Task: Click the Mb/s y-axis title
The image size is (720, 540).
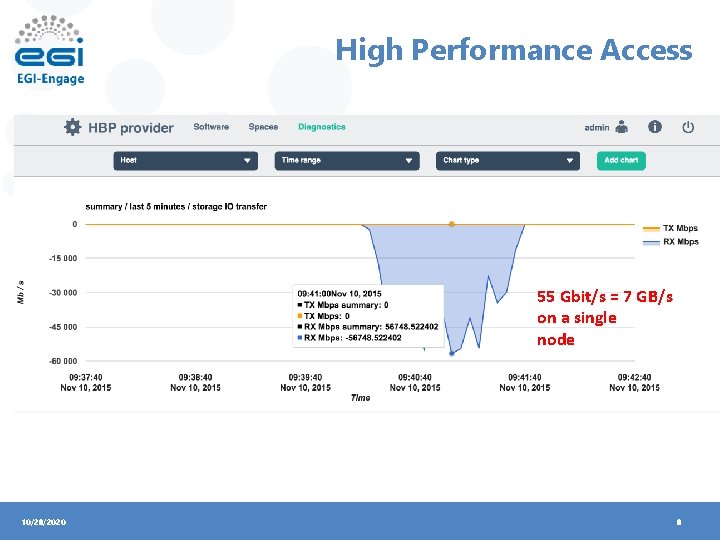Action: 21,292
